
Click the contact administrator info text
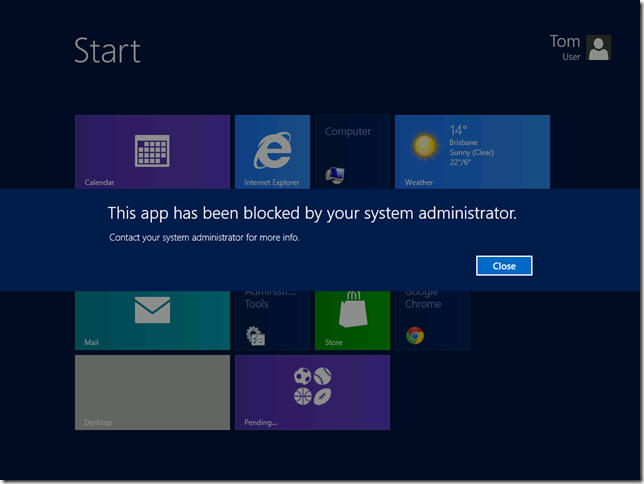204,238
